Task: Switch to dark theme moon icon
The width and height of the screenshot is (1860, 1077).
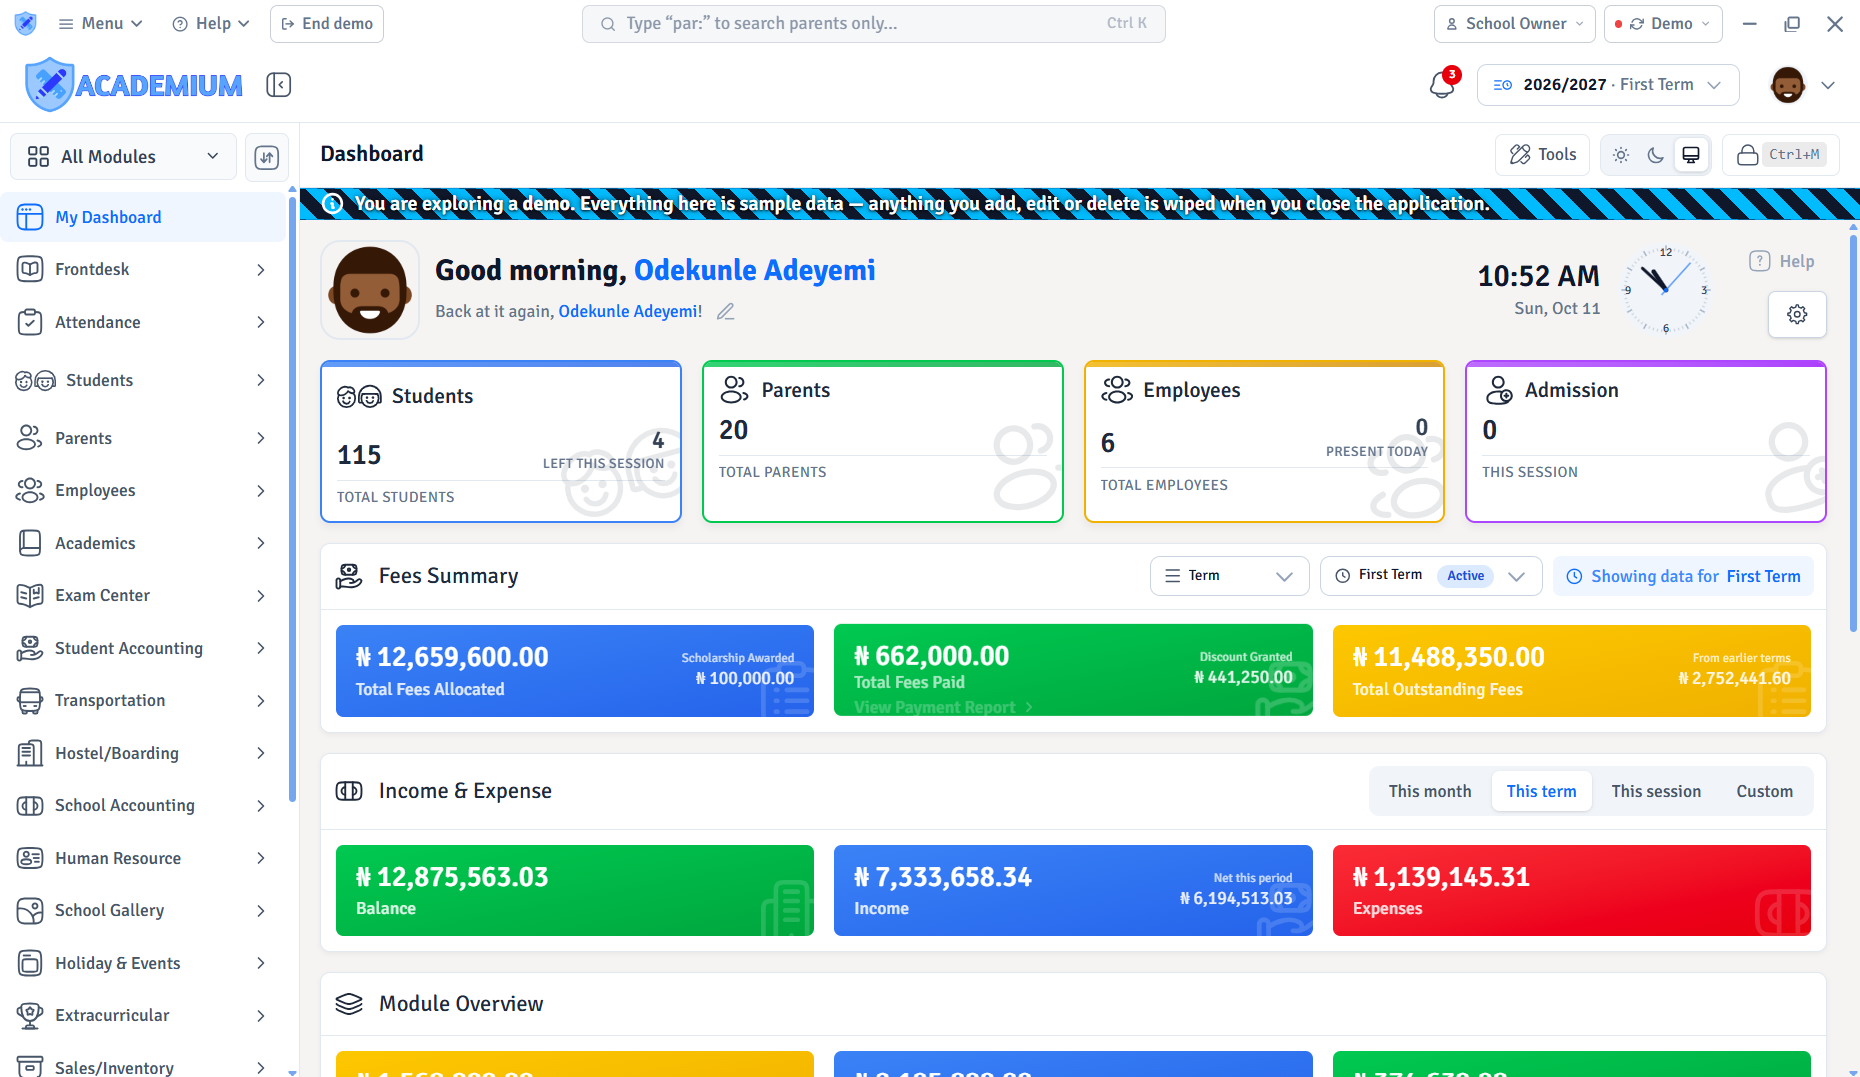Action: coord(1656,155)
